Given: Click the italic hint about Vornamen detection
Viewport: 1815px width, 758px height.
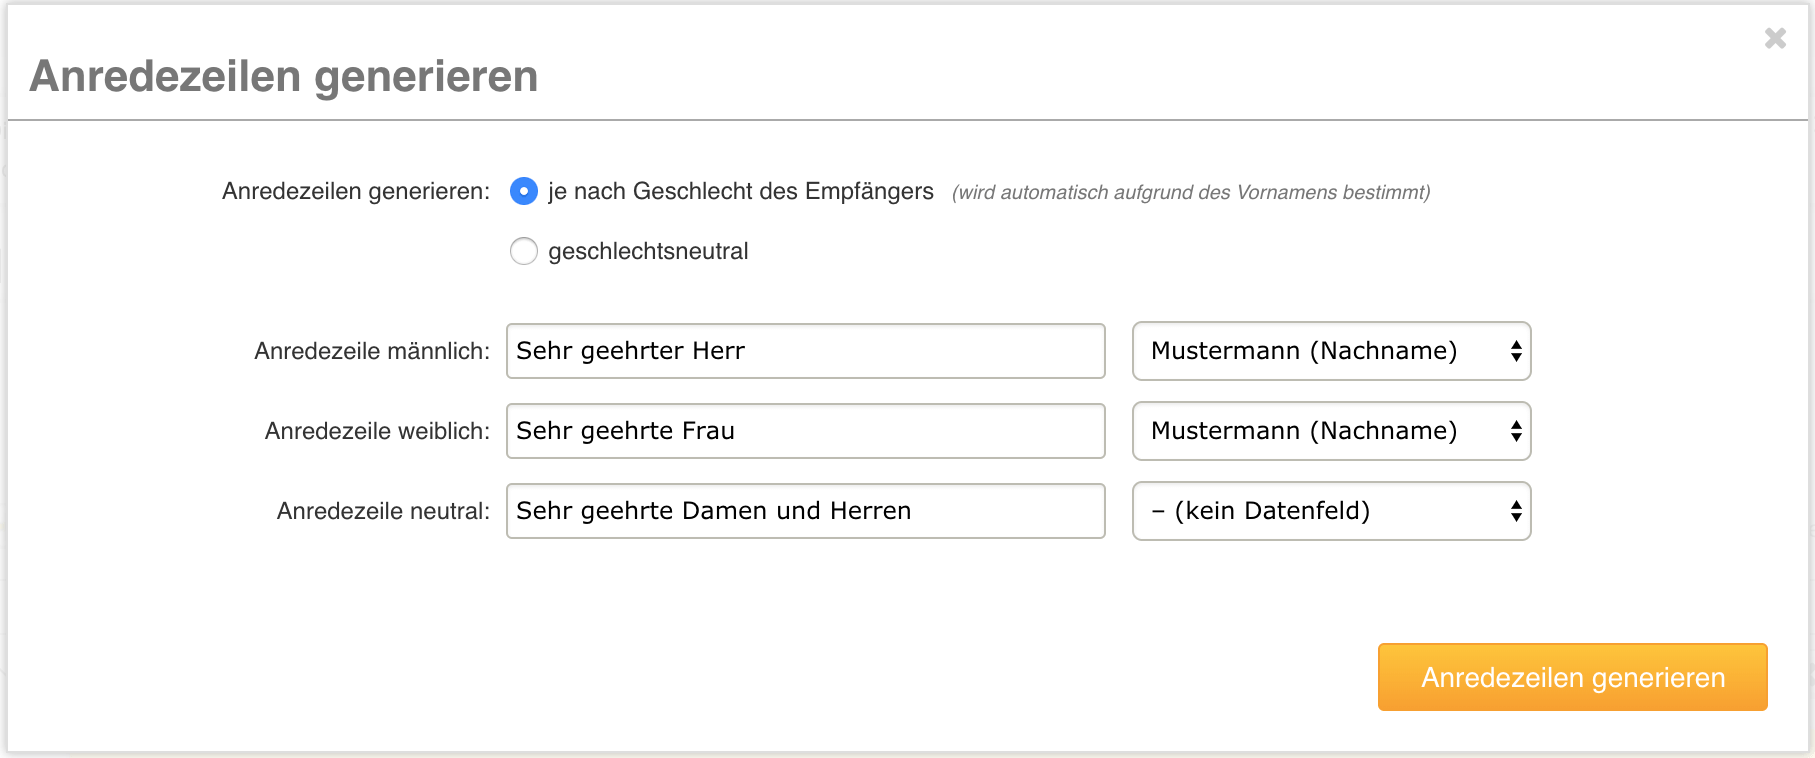Looking at the screenshot, I should point(1190,192).
